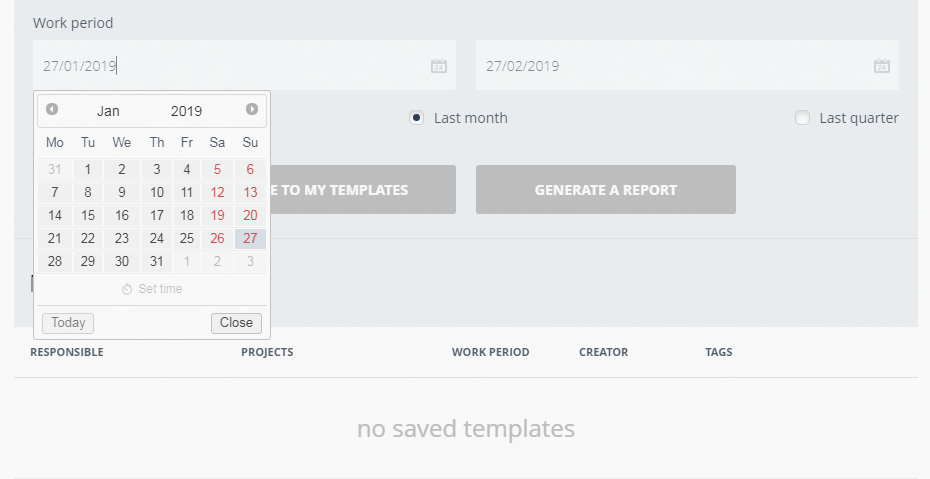Screen dimensions: 930x479
Task: Sort by the Work Period column header
Action: (491, 352)
